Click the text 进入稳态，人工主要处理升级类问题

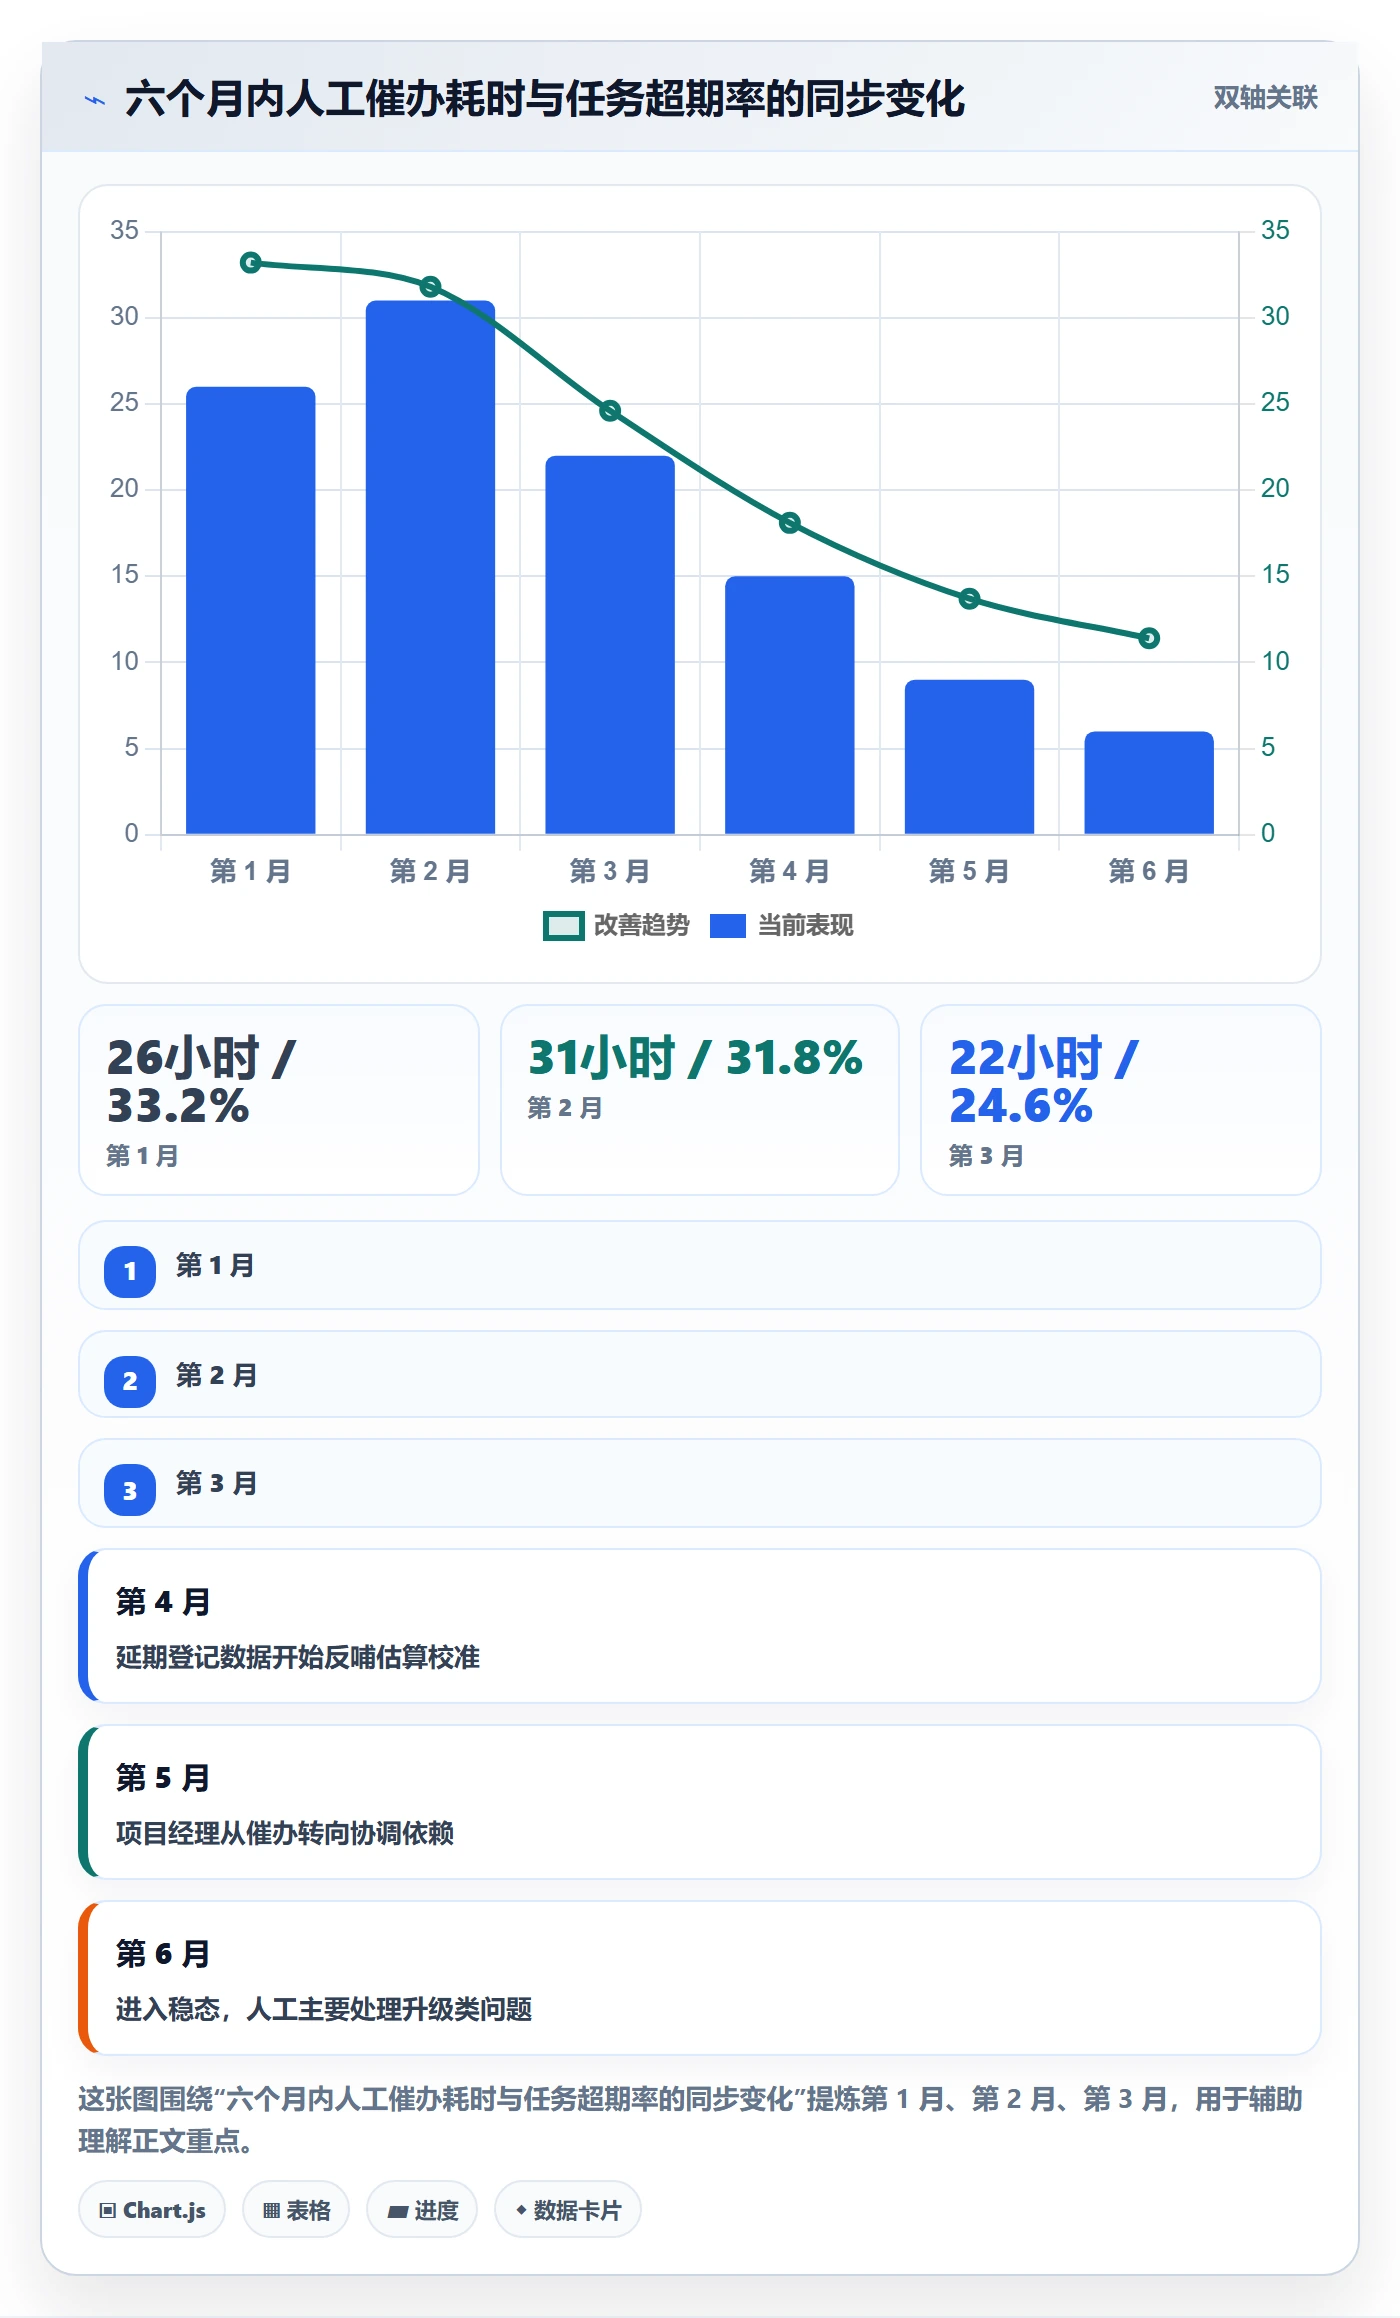(x=324, y=2009)
